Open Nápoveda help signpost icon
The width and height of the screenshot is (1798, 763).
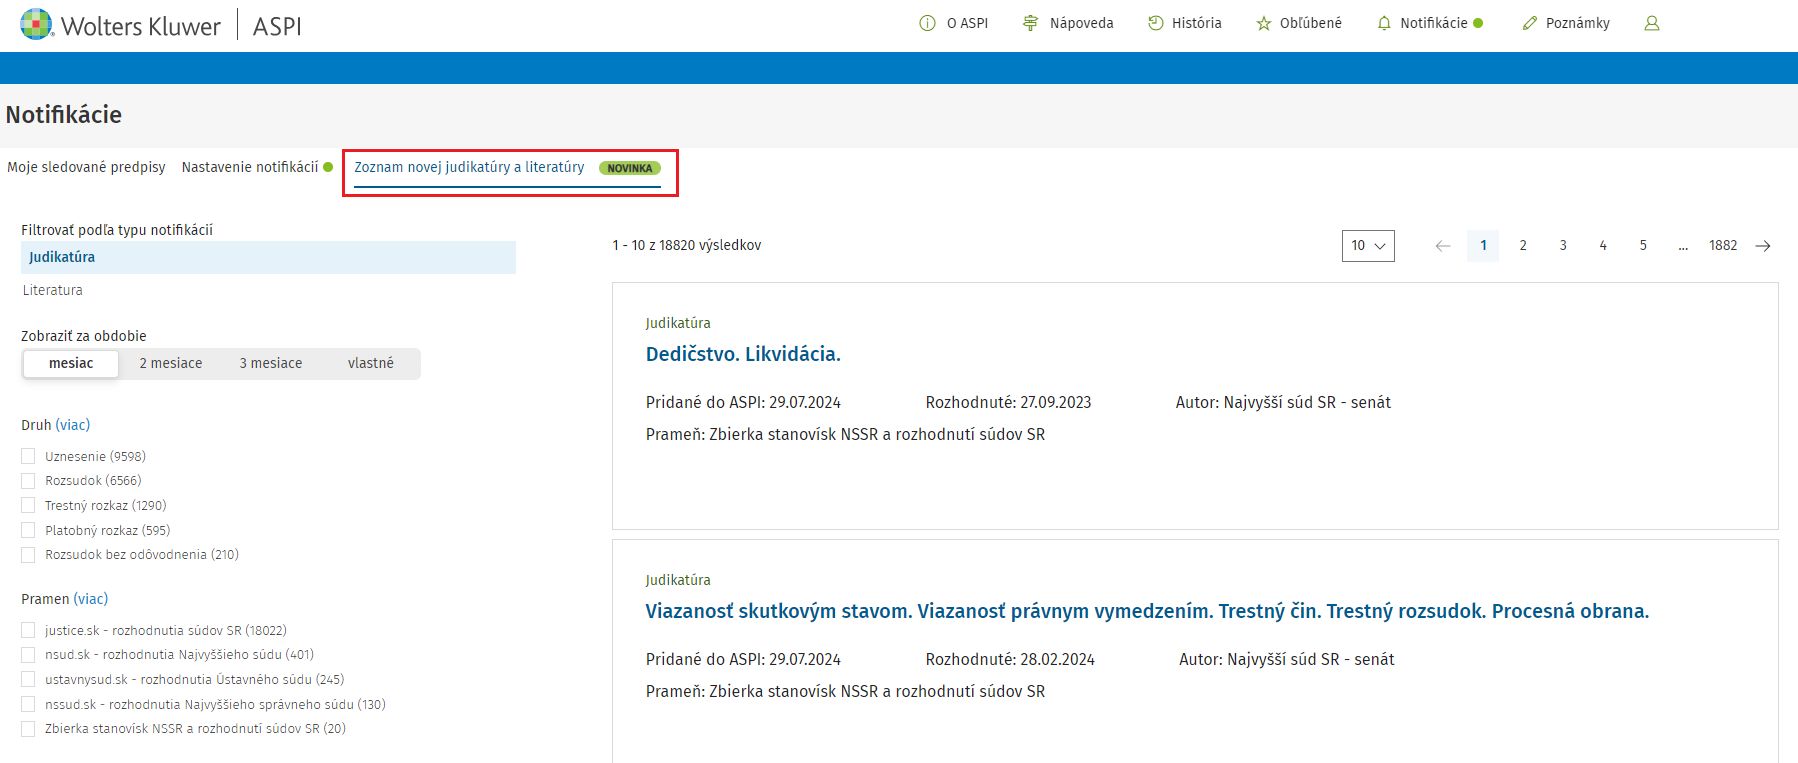[x=1031, y=23]
